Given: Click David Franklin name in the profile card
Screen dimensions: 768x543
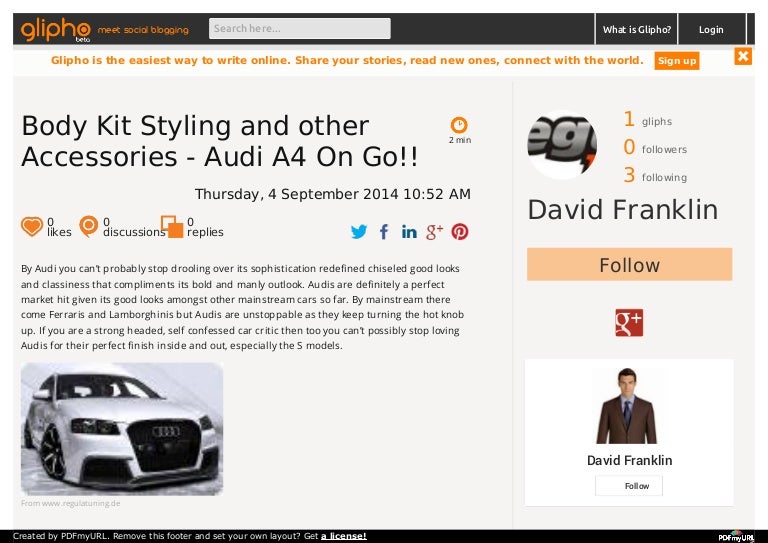Looking at the screenshot, I should (x=629, y=460).
